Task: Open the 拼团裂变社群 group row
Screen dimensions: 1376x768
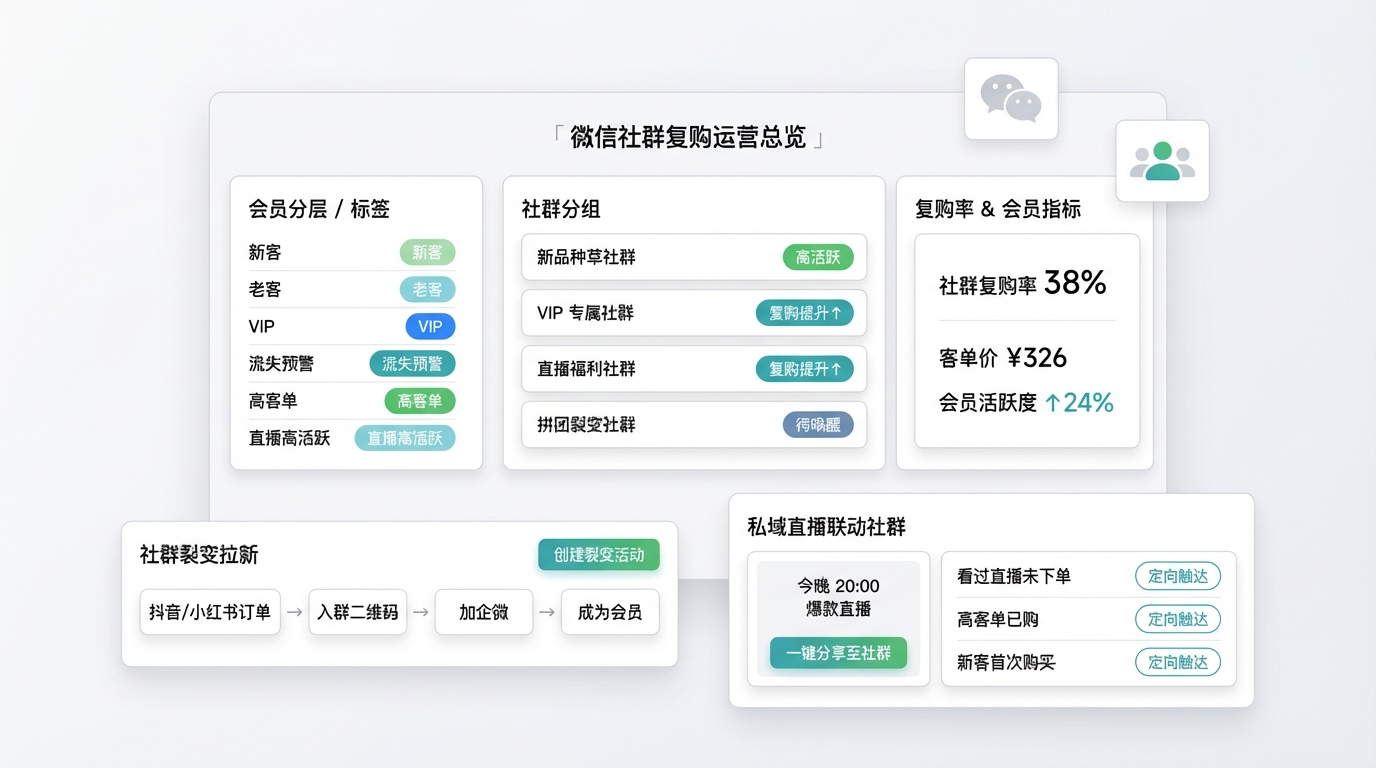Action: coord(693,425)
